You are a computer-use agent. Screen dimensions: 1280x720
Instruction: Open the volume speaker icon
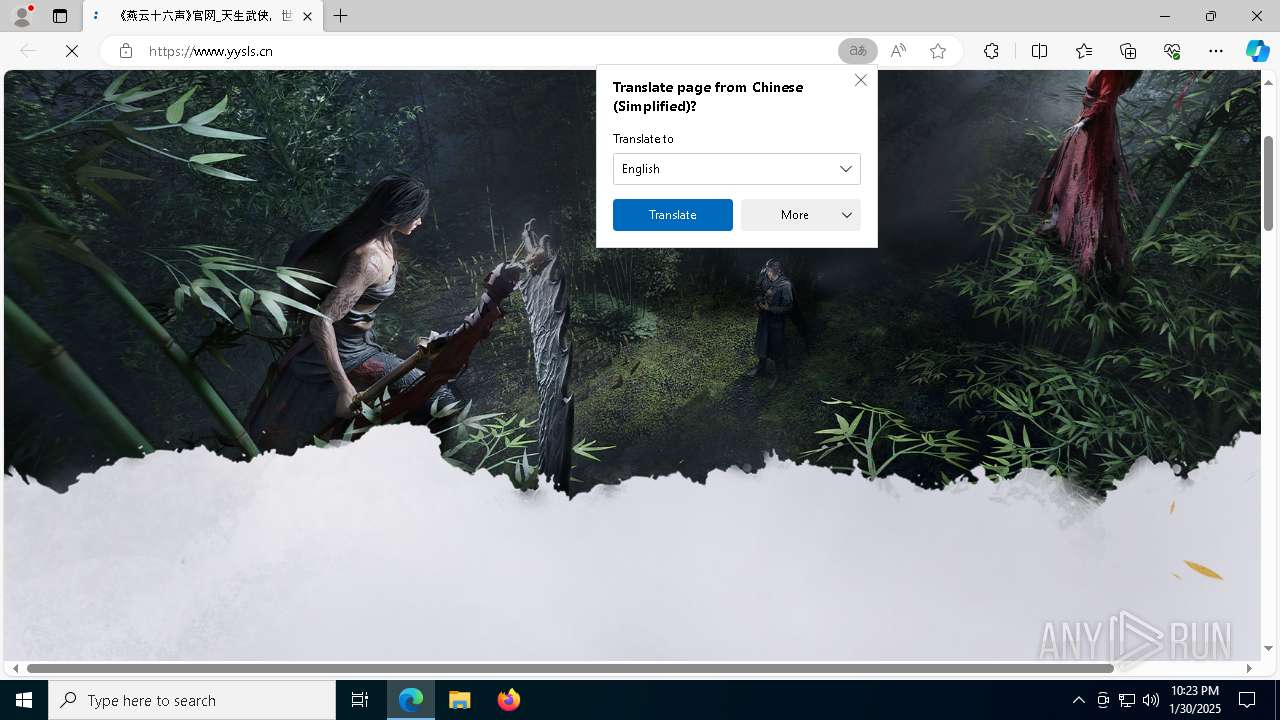coord(1151,700)
